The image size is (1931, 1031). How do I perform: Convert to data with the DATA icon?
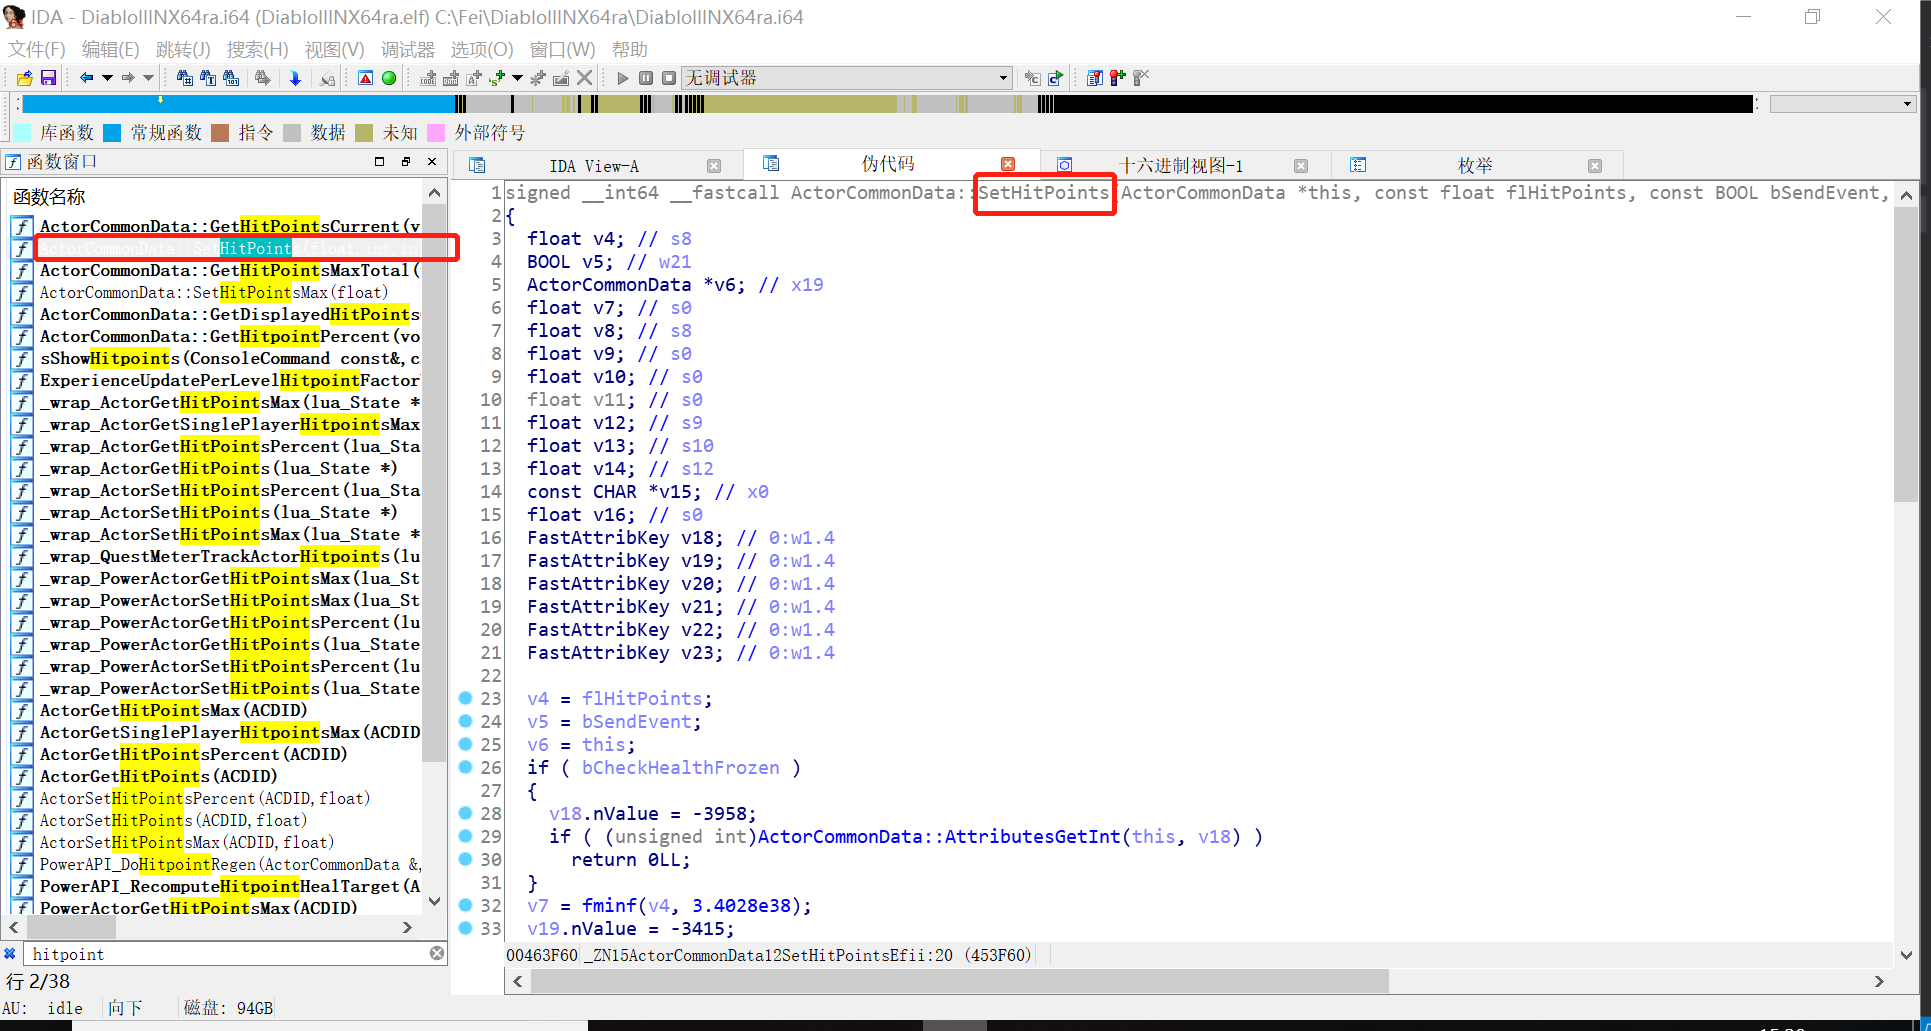tap(451, 78)
